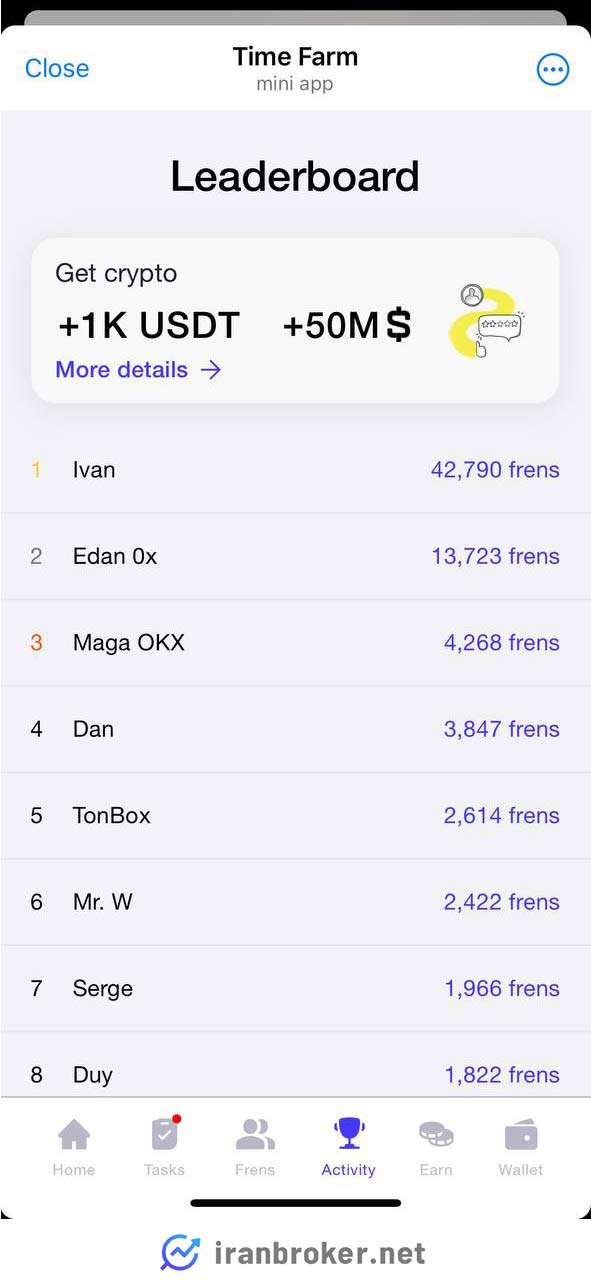Select the Activity trophy icon
Image resolution: width=591 pixels, height=1280 pixels.
(x=349, y=1134)
